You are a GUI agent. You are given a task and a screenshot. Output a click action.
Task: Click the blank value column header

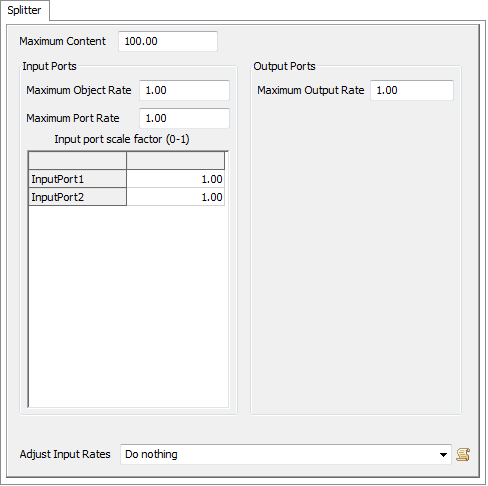(x=176, y=161)
